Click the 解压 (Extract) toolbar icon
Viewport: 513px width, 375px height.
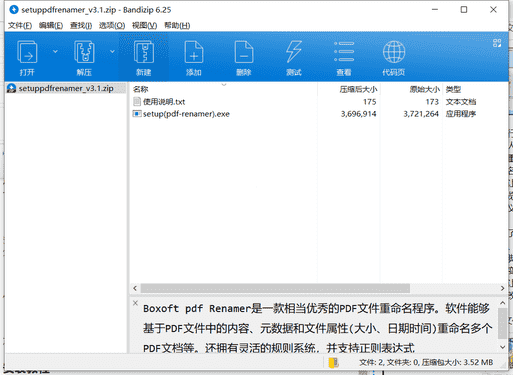(84, 52)
